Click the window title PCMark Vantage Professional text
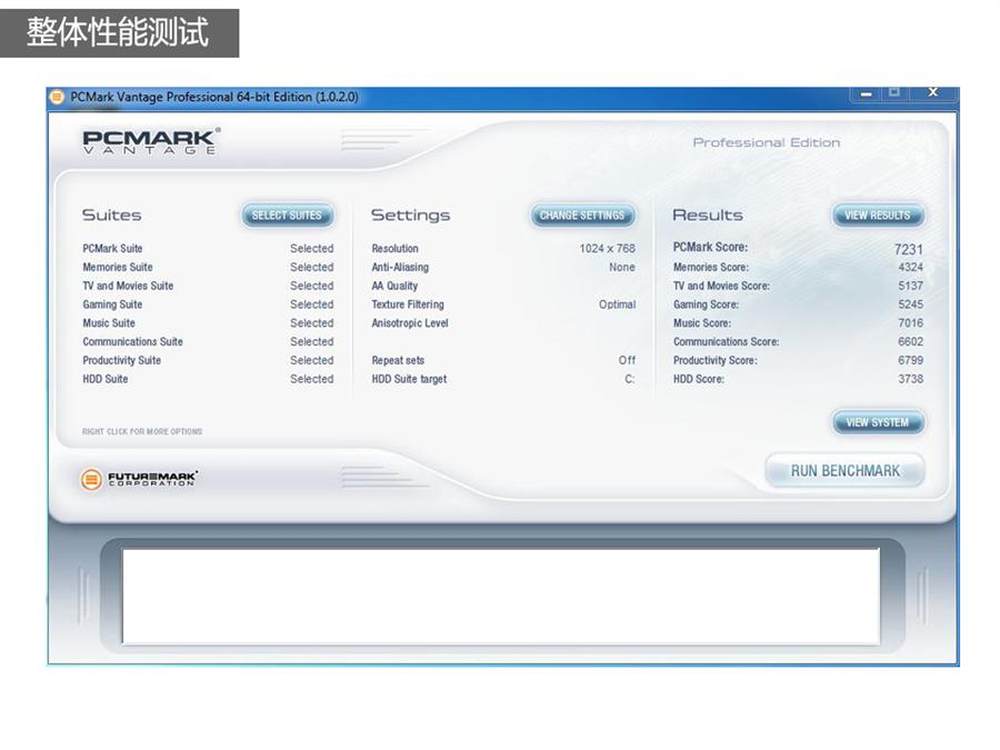 click(x=214, y=97)
